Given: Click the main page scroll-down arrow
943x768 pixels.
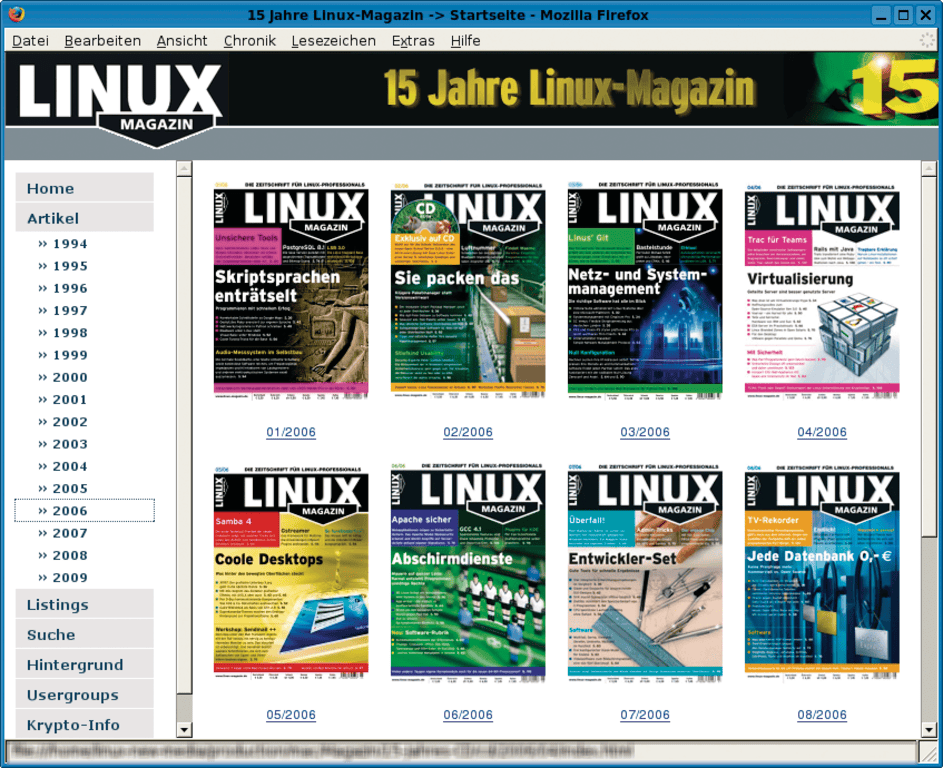Looking at the screenshot, I should [x=929, y=730].
